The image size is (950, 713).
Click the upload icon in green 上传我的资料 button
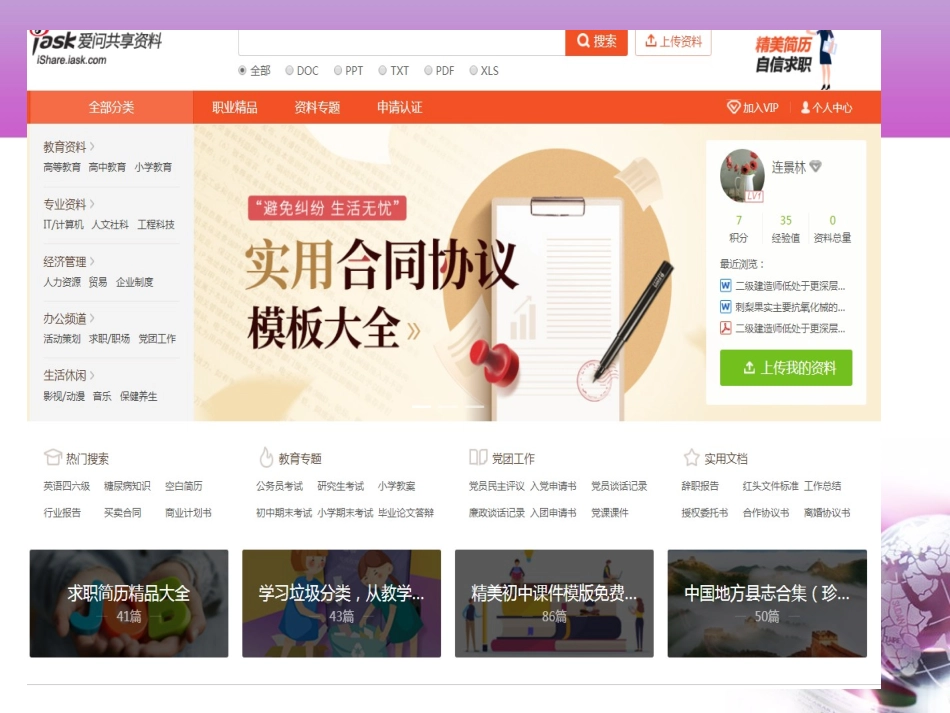coord(749,368)
